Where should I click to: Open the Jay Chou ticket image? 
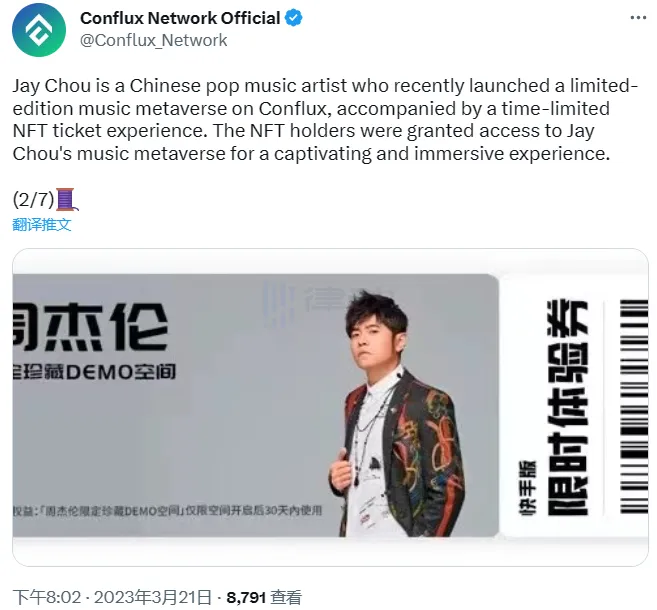330,407
